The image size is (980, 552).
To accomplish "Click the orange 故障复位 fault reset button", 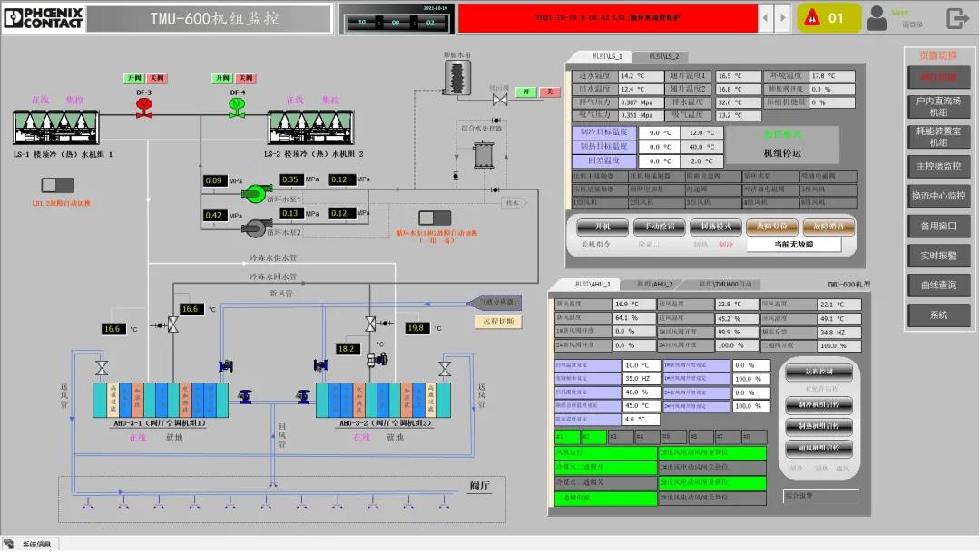I will coord(772,226).
